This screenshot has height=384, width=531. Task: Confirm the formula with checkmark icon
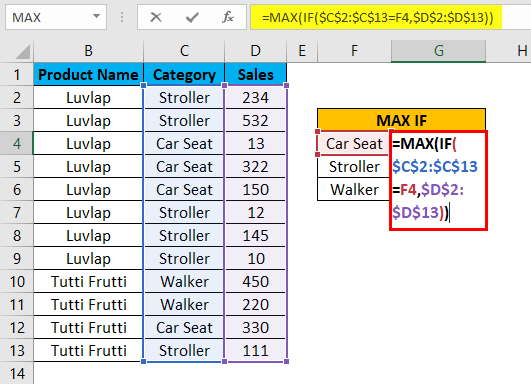tap(192, 17)
